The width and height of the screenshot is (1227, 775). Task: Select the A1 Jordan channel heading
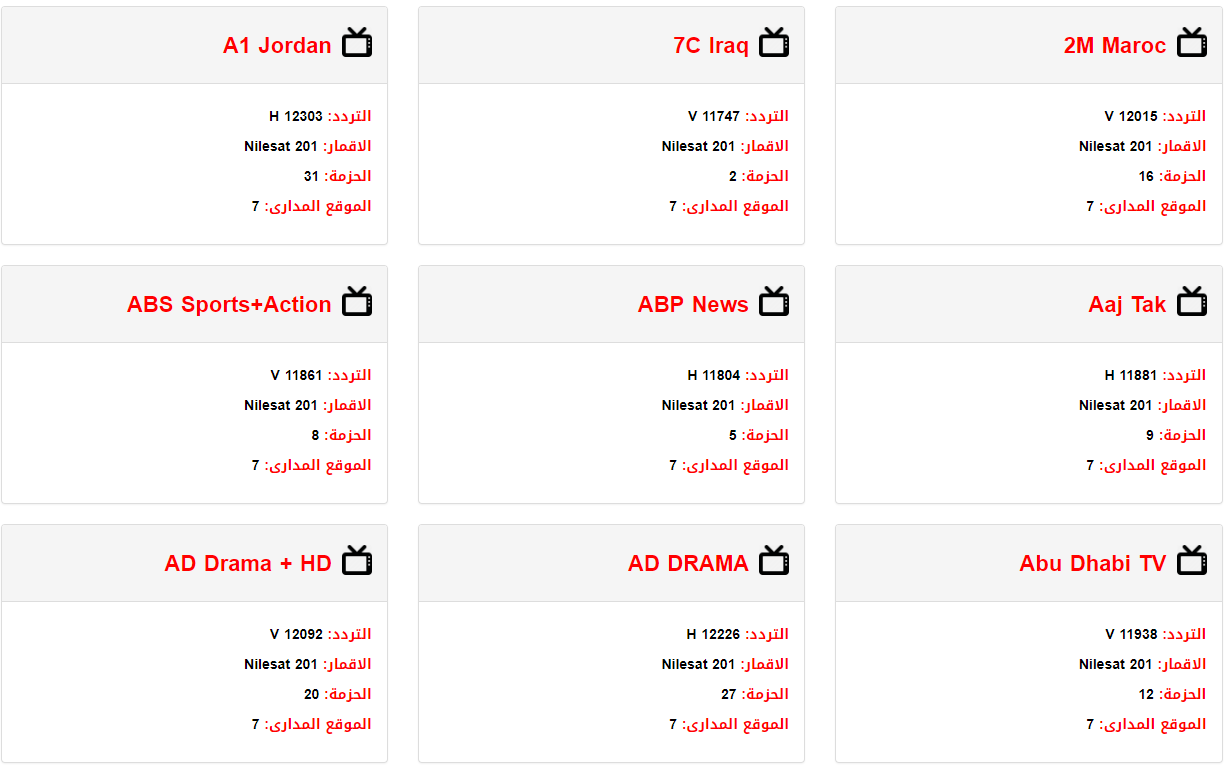click(x=277, y=46)
